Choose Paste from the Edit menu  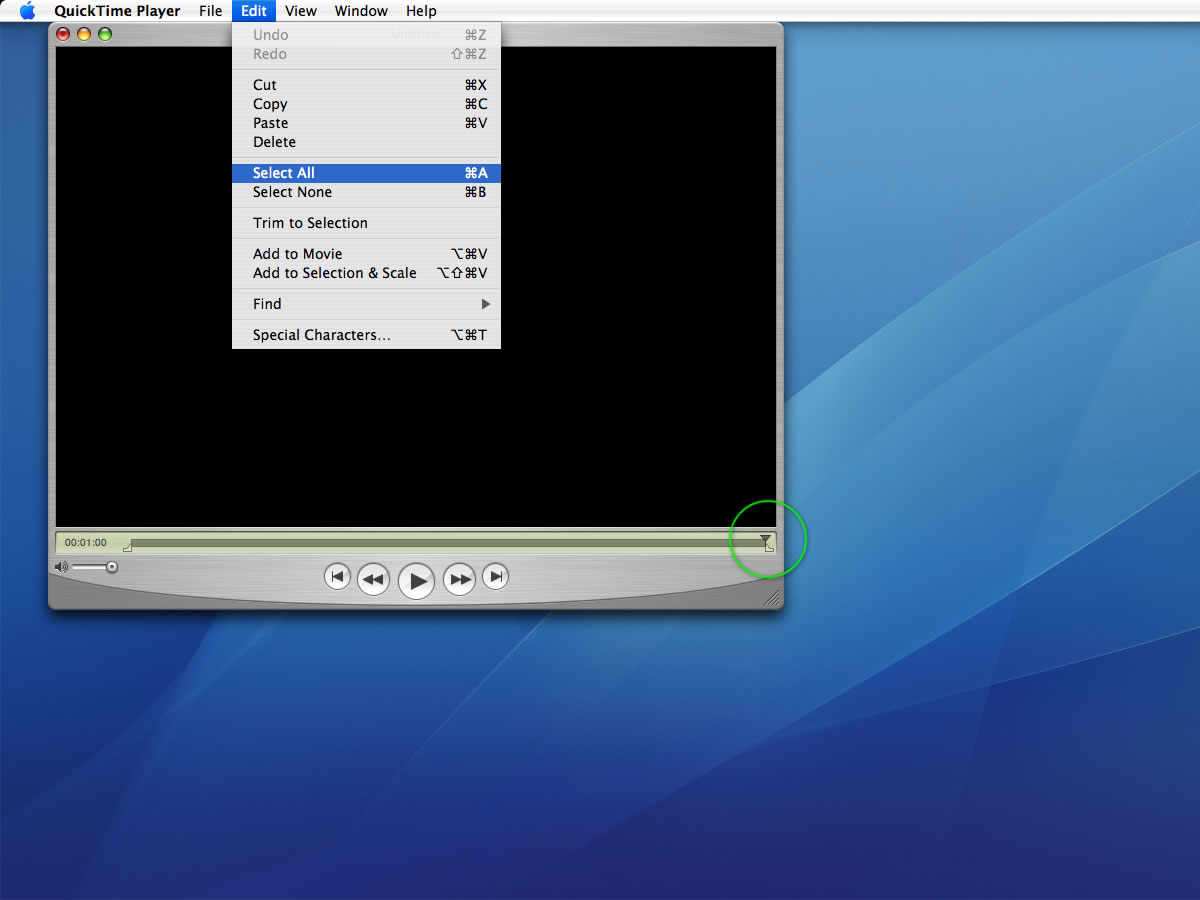[x=366, y=123]
